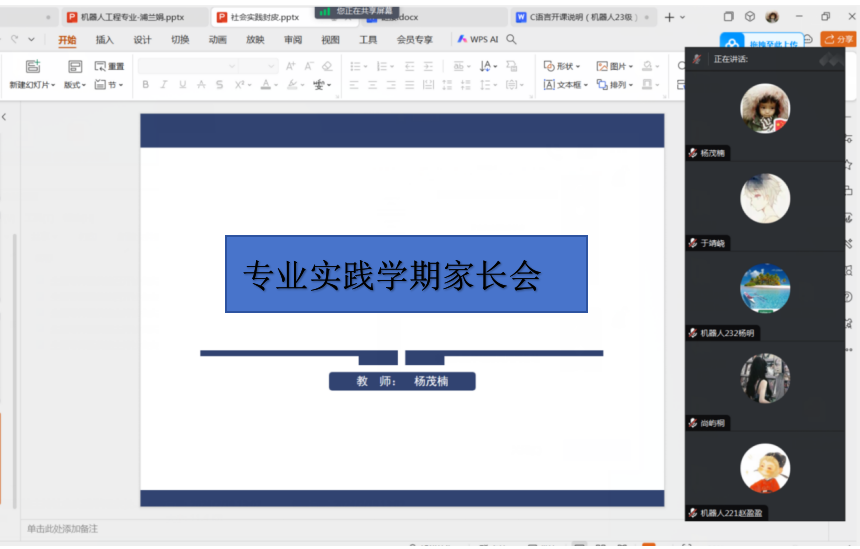
Task: Increase font size with A+ icon
Action: pyautogui.click(x=291, y=66)
